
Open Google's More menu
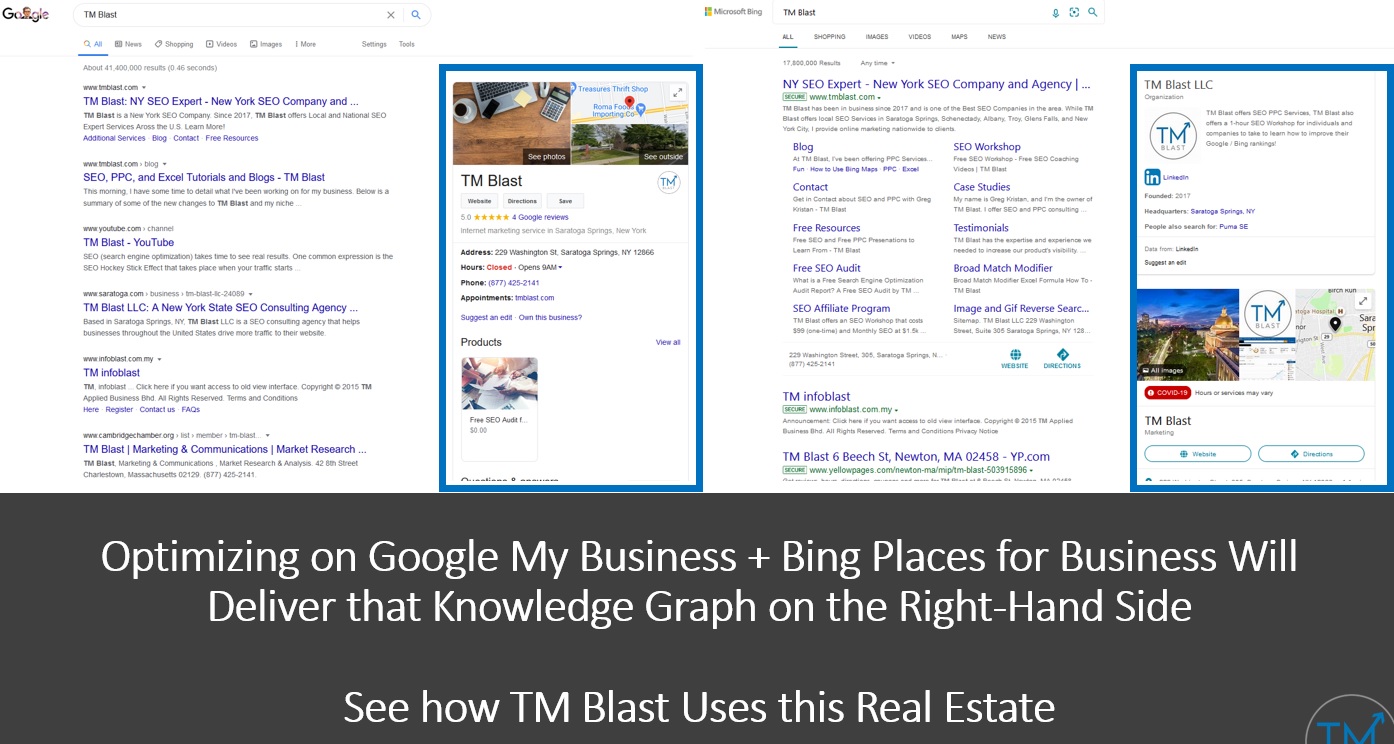(x=304, y=44)
